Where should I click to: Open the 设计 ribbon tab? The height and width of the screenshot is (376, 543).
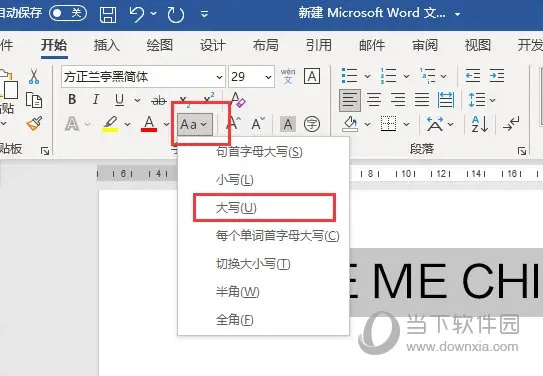click(x=213, y=45)
